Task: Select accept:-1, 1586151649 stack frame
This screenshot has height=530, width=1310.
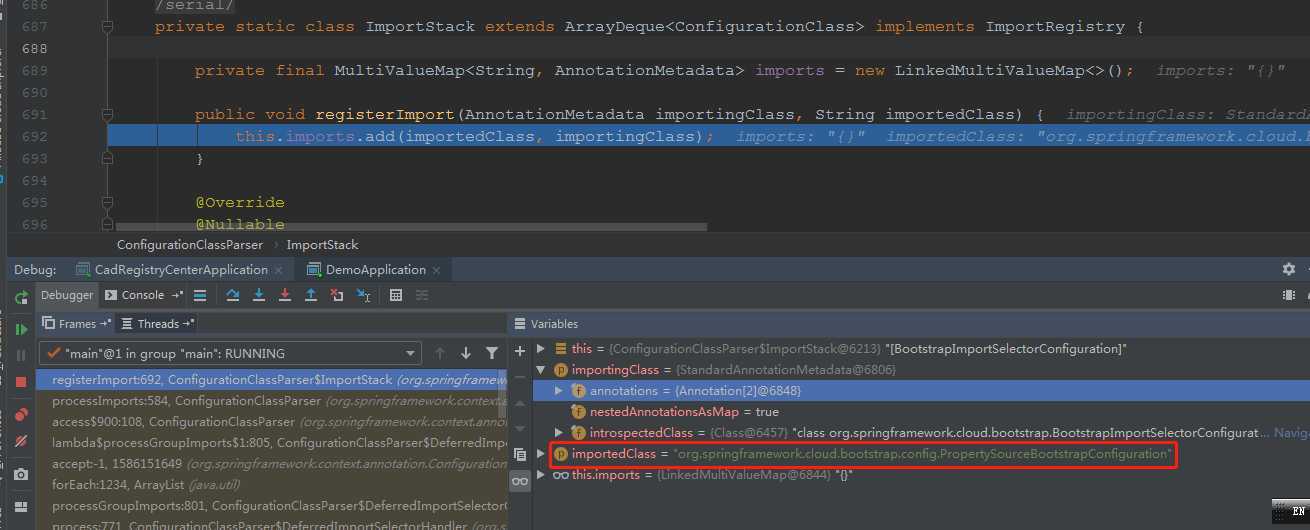Action: coord(271,464)
